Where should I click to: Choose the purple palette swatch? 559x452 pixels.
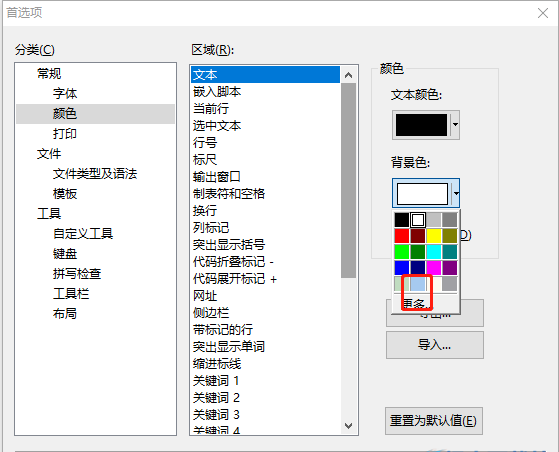coord(450,268)
